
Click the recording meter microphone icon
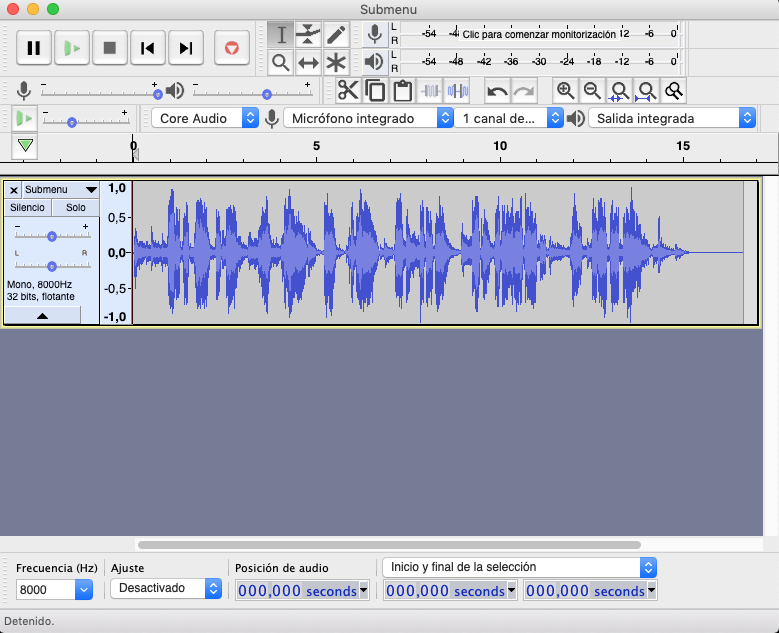tap(375, 34)
